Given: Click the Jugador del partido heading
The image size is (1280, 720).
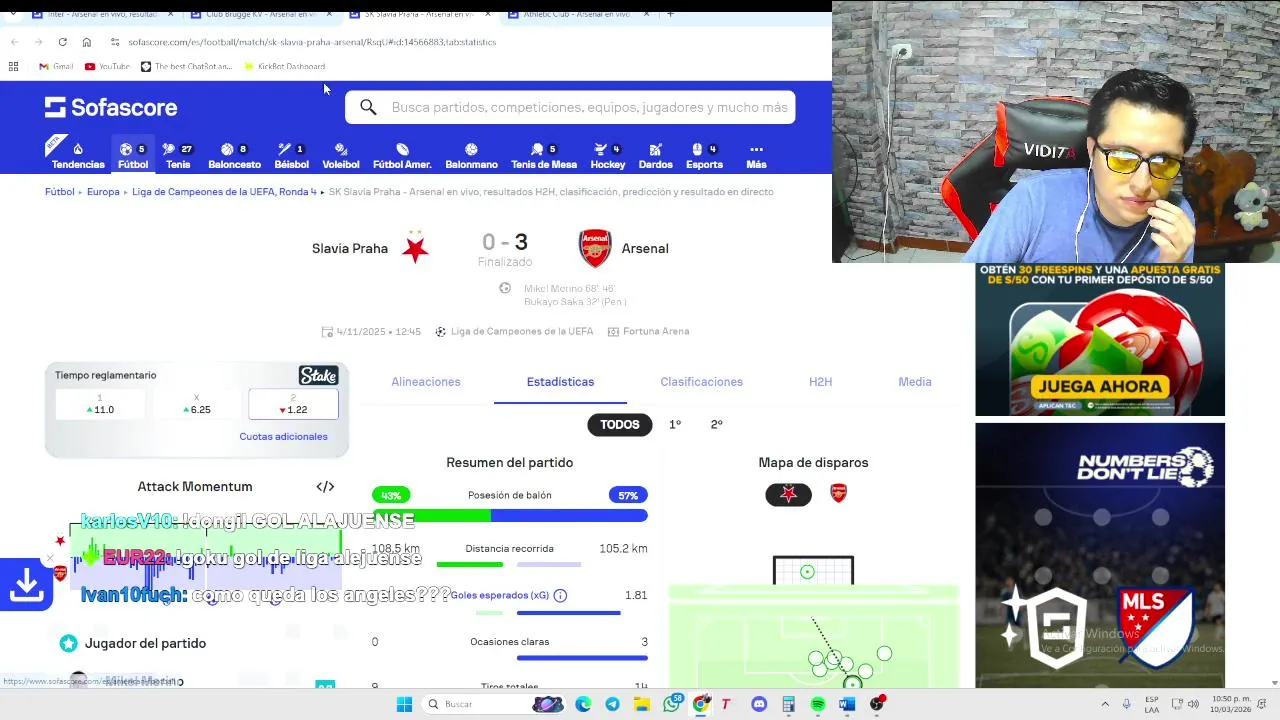Looking at the screenshot, I should tap(145, 643).
